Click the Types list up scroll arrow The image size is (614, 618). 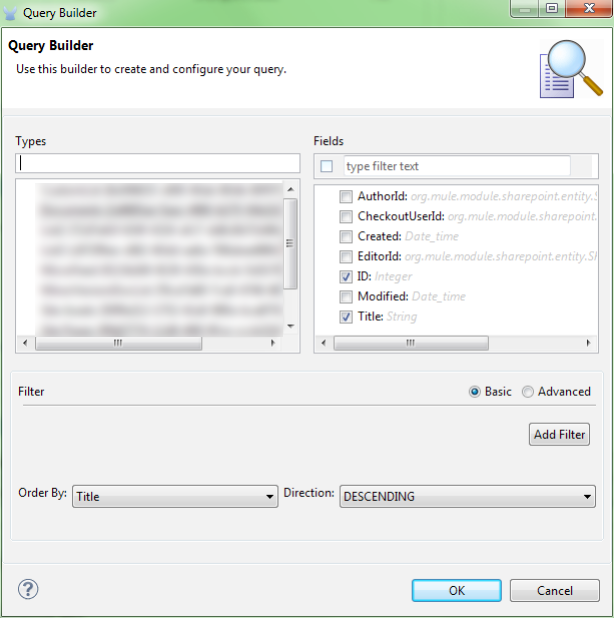pyautogui.click(x=290, y=190)
